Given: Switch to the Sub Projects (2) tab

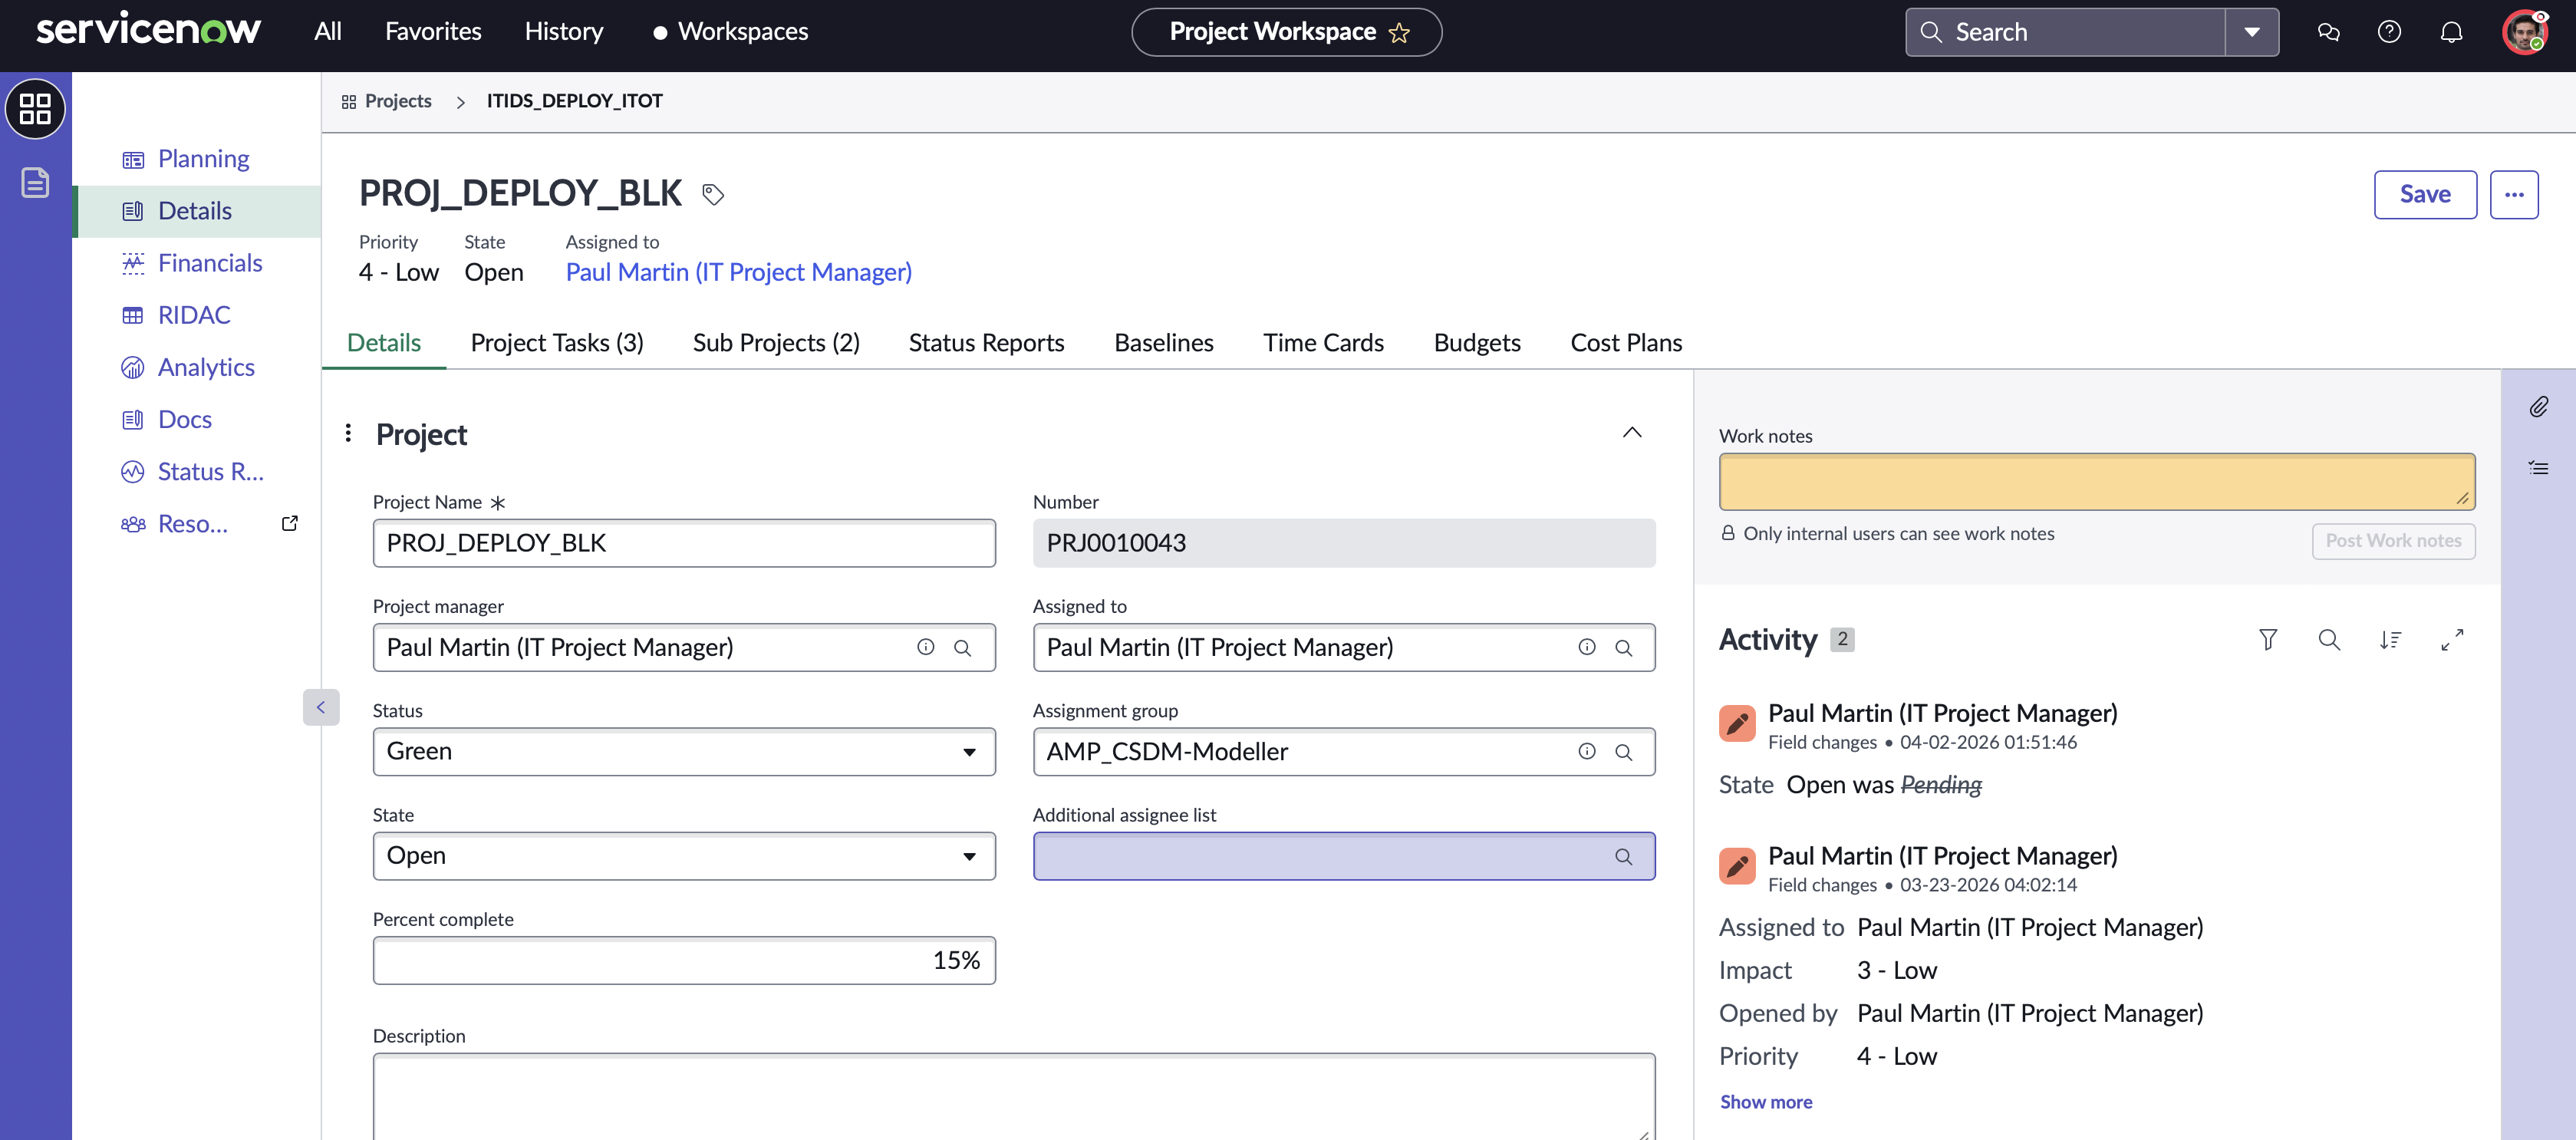Looking at the screenshot, I should (x=776, y=343).
